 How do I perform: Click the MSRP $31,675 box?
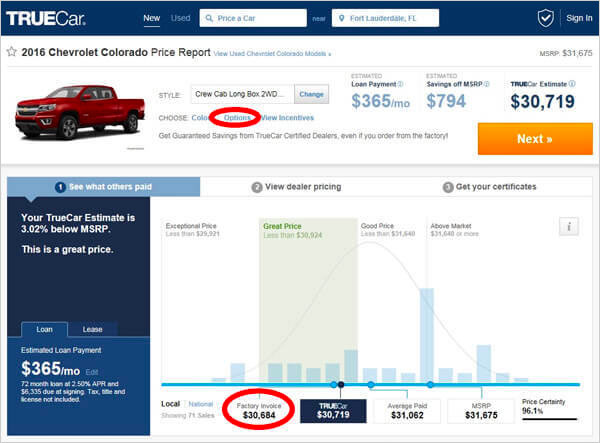[481, 411]
